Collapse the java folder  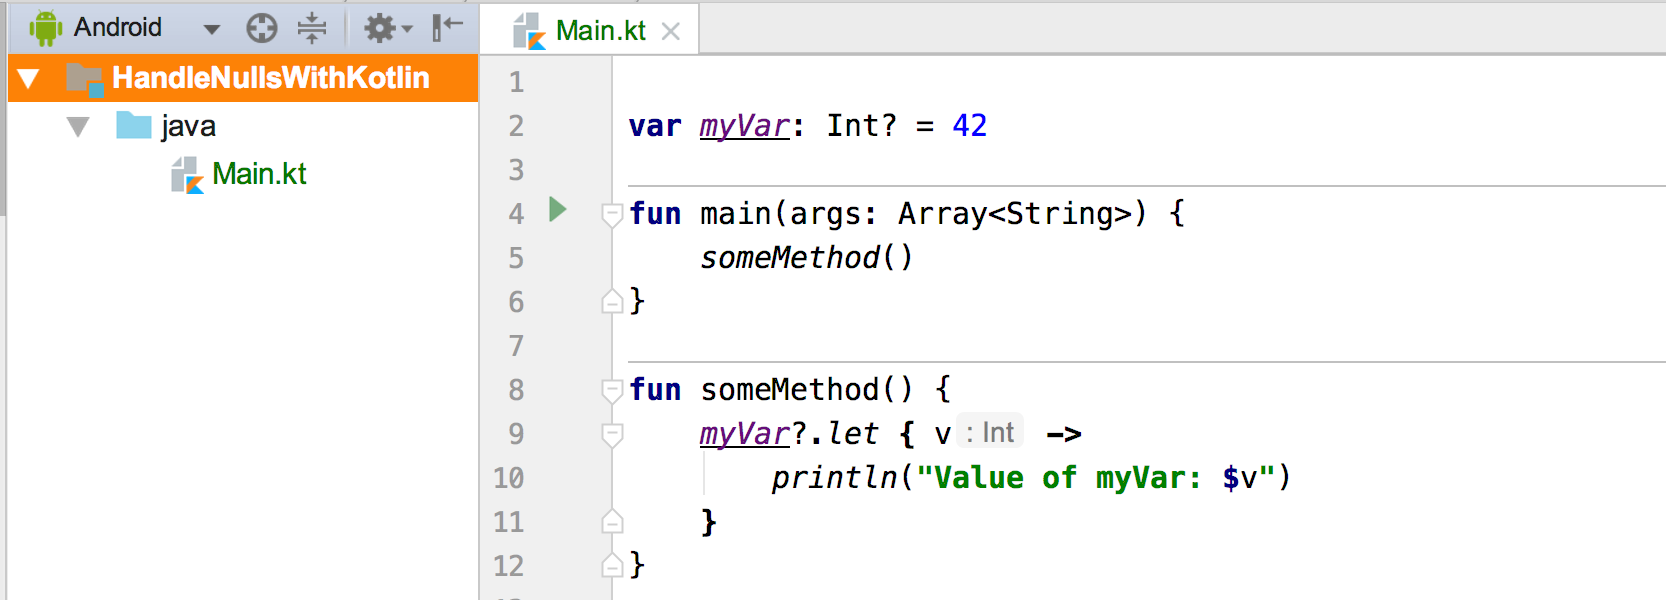click(78, 127)
